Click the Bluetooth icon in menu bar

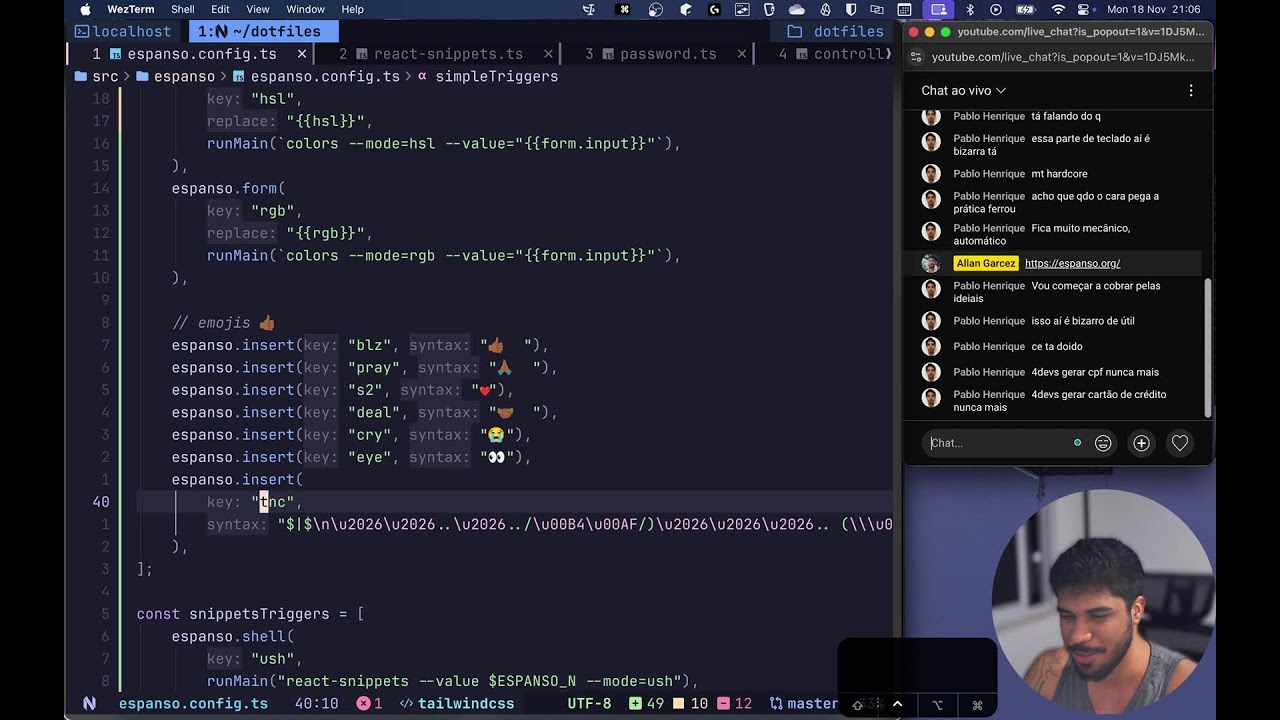970,9
